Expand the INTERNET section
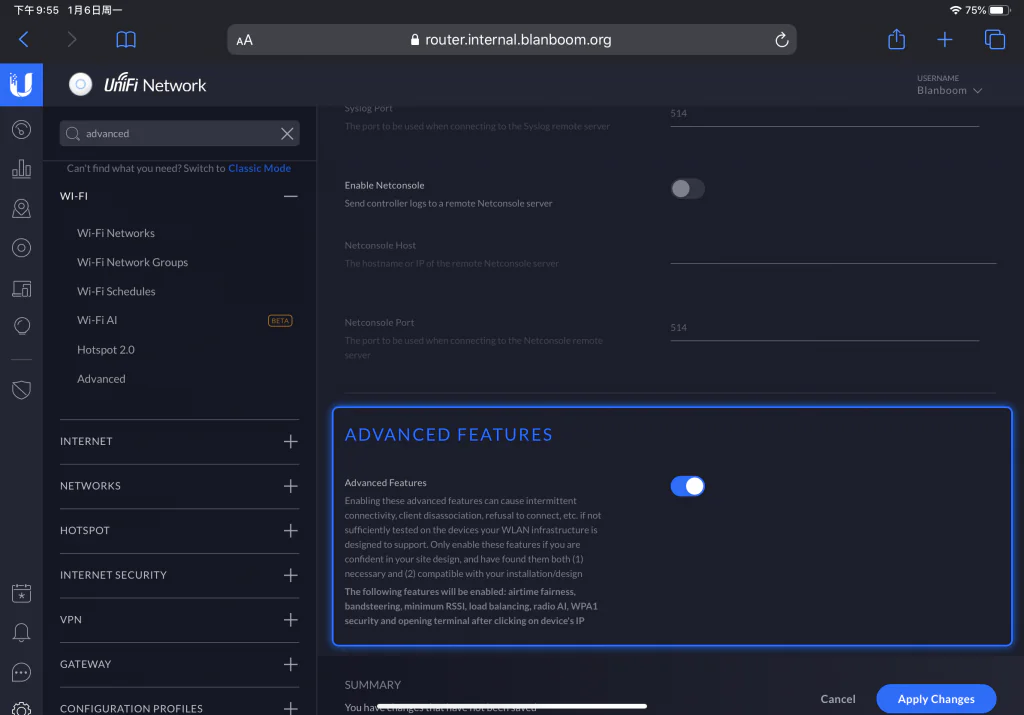Viewport: 1024px width, 715px height. click(291, 441)
